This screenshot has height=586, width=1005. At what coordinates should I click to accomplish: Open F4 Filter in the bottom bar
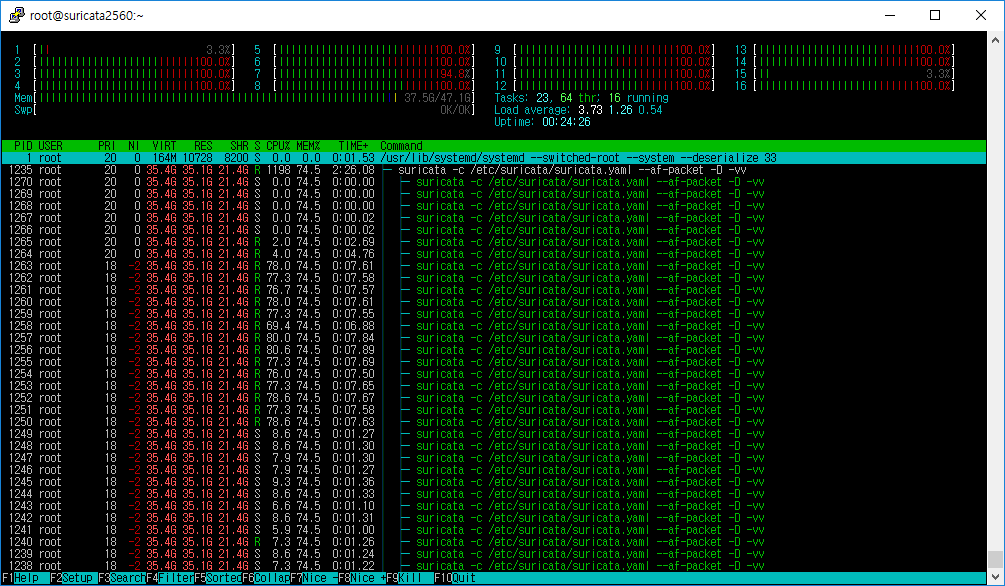pyautogui.click(x=170, y=578)
